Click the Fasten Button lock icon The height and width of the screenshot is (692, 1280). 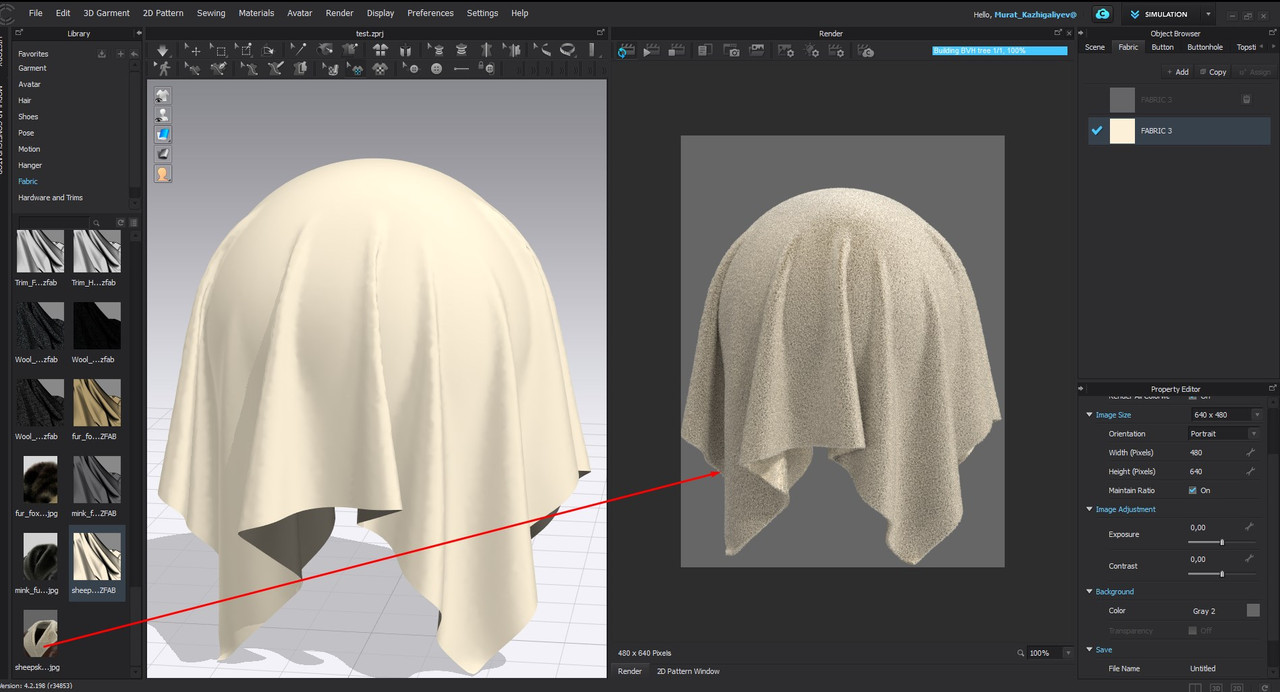(486, 68)
